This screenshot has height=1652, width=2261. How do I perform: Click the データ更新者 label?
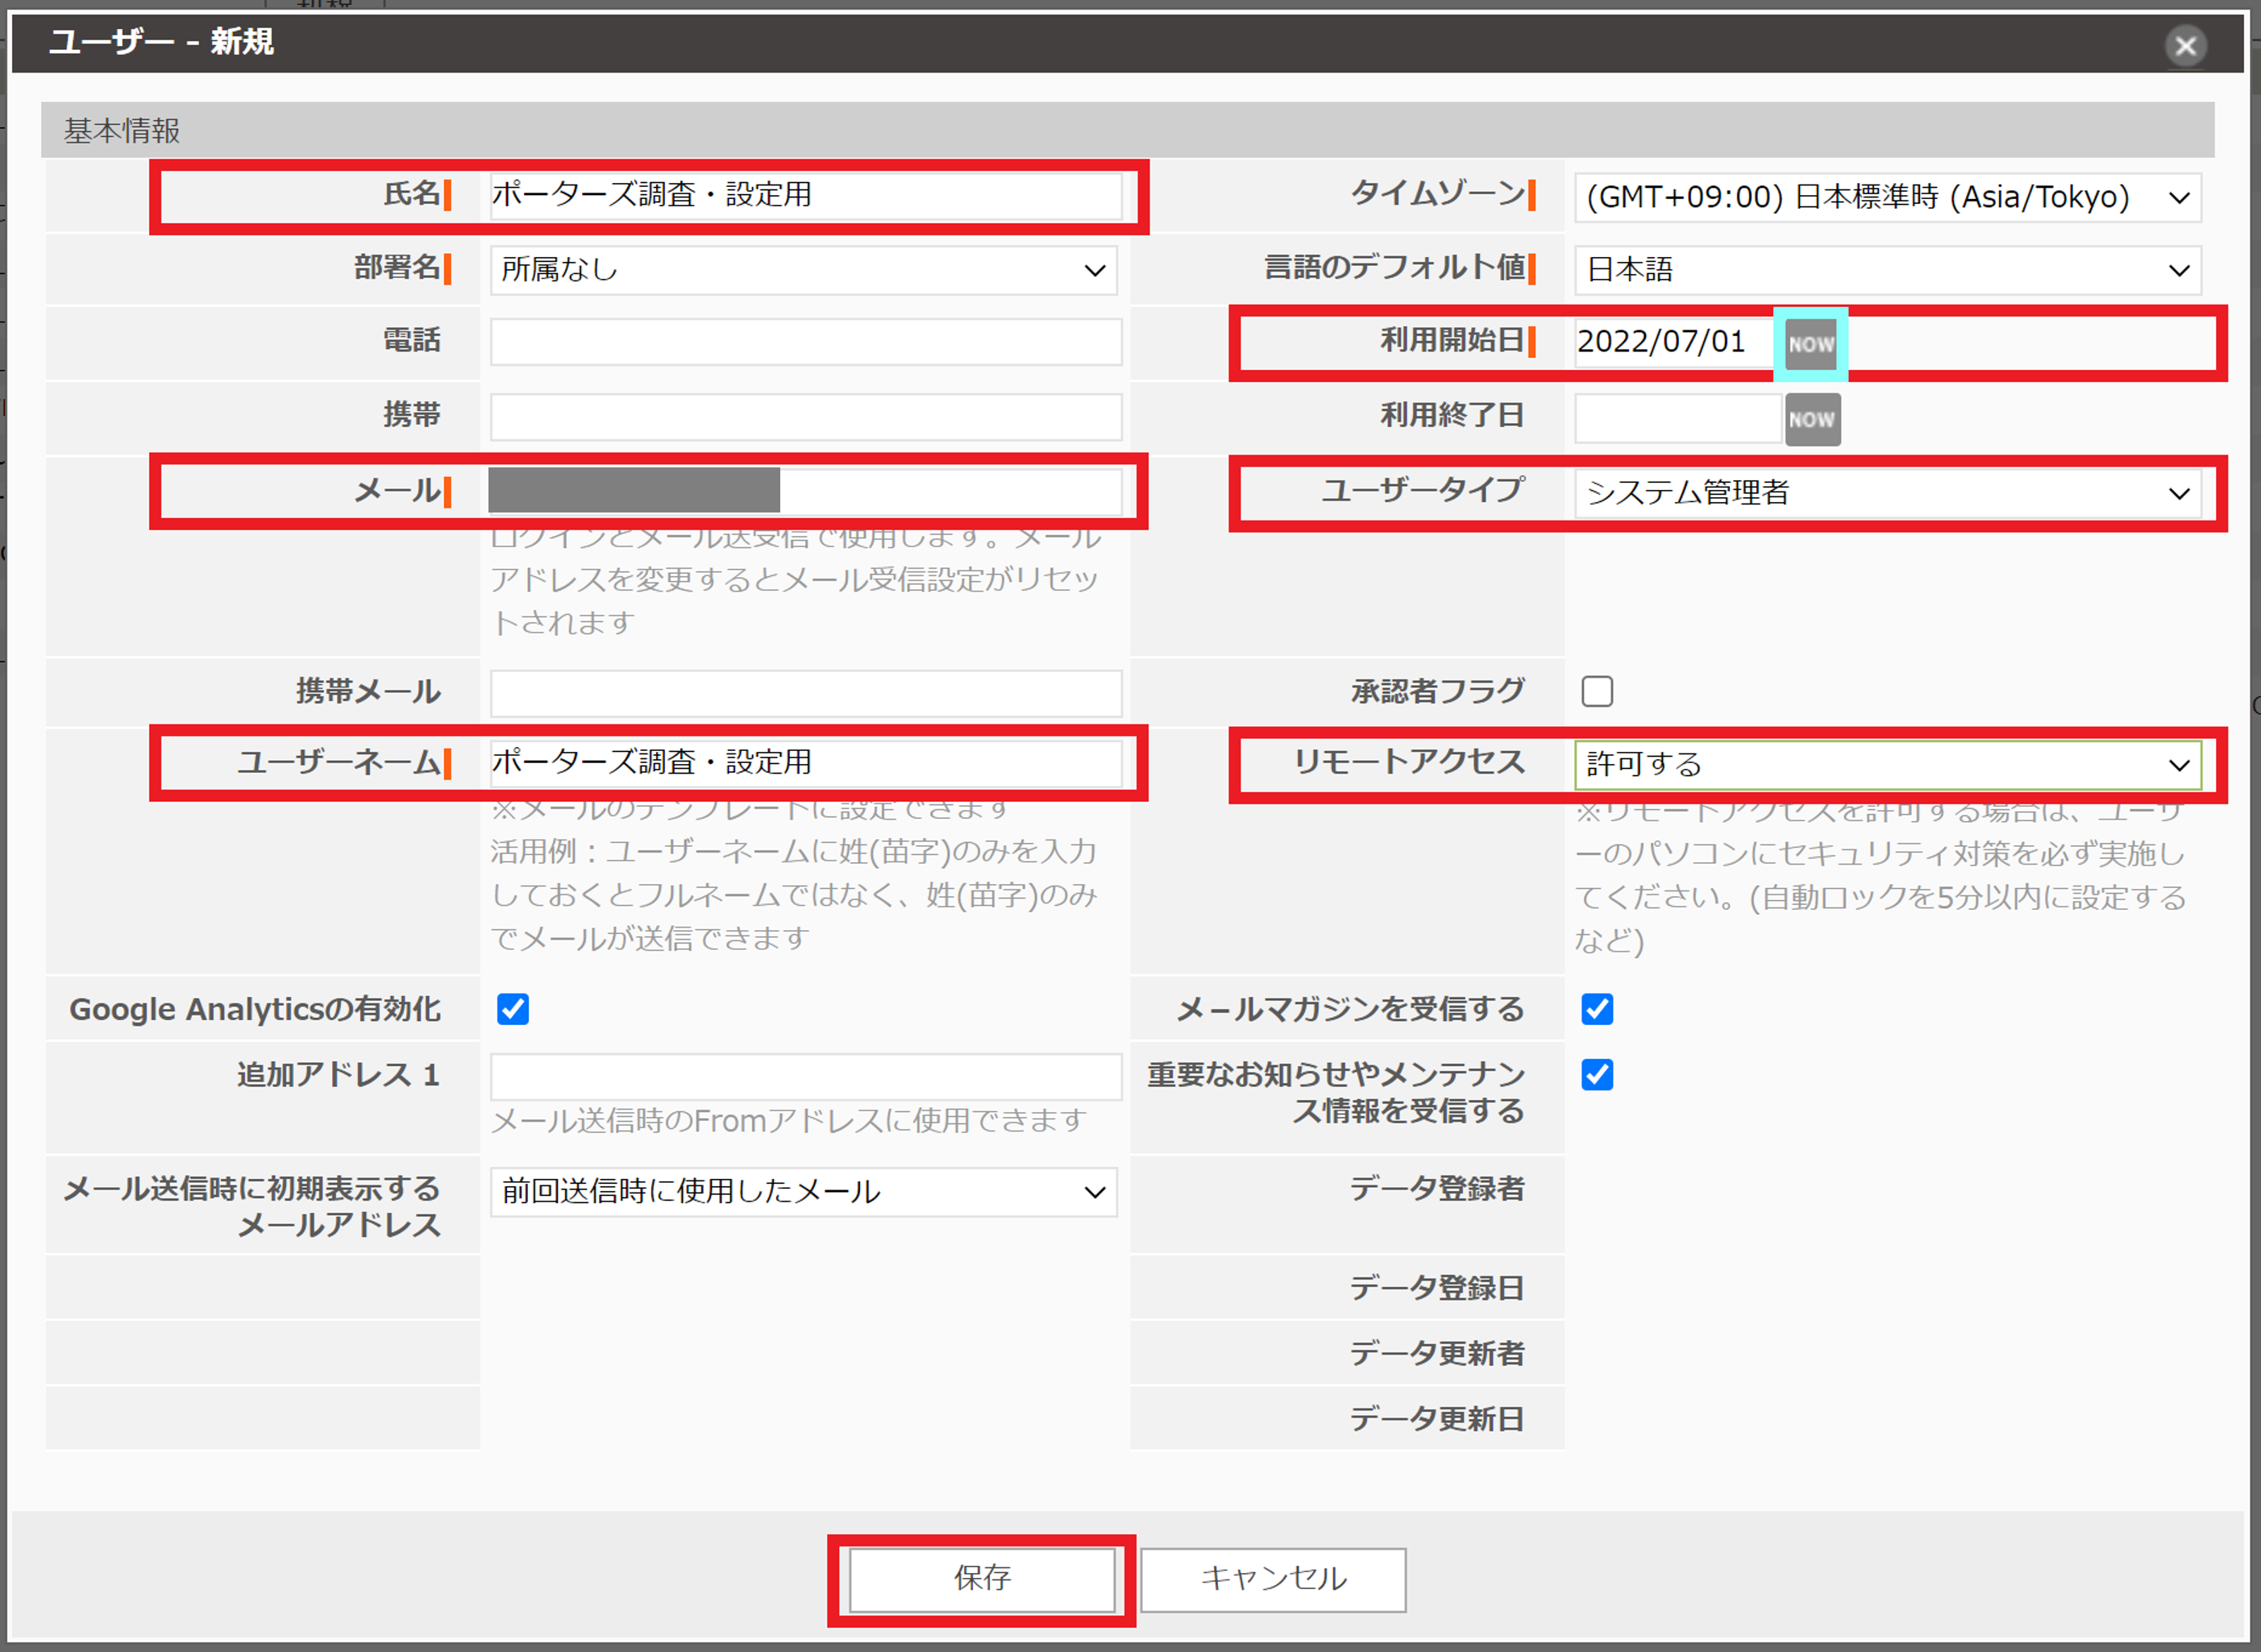click(x=1436, y=1353)
